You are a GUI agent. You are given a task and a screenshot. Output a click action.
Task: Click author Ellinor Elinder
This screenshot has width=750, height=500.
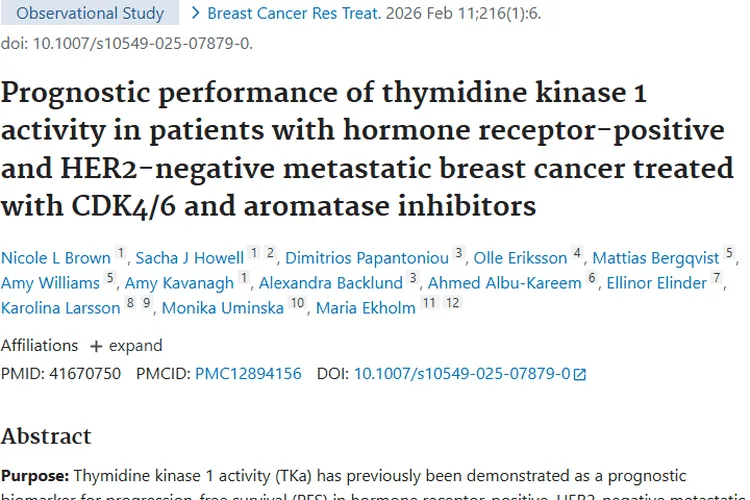coord(657,283)
